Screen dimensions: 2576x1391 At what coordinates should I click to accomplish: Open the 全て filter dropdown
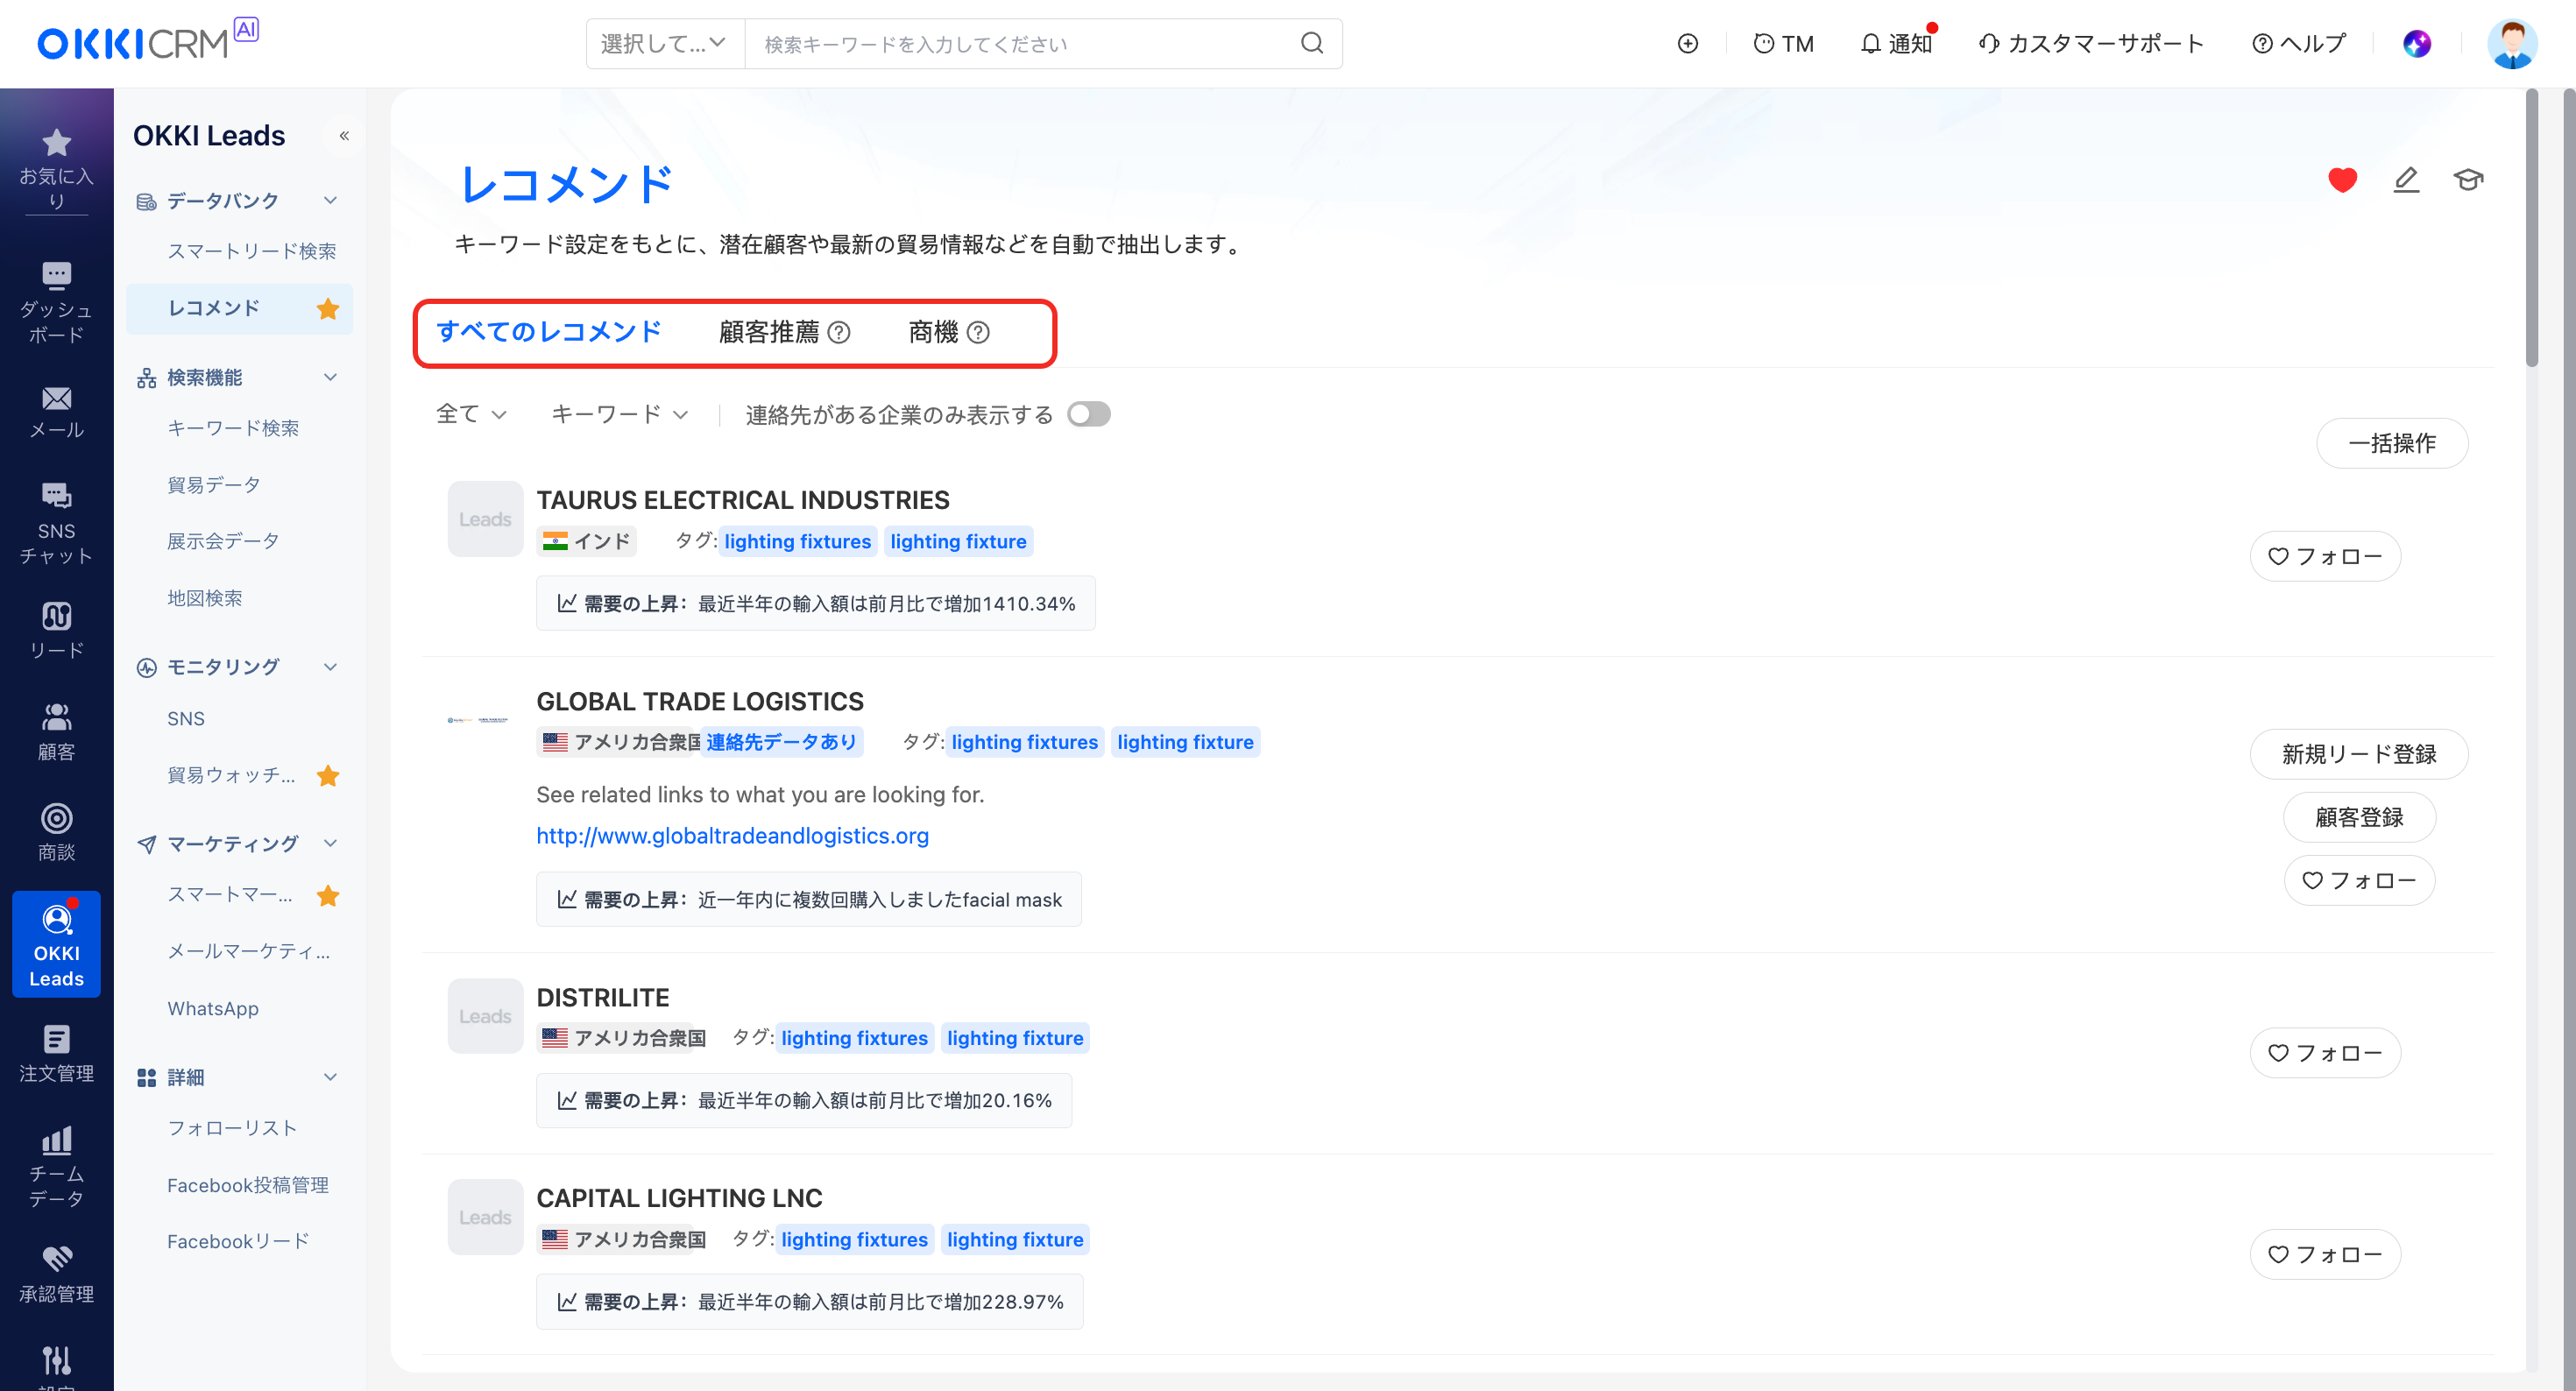471,414
